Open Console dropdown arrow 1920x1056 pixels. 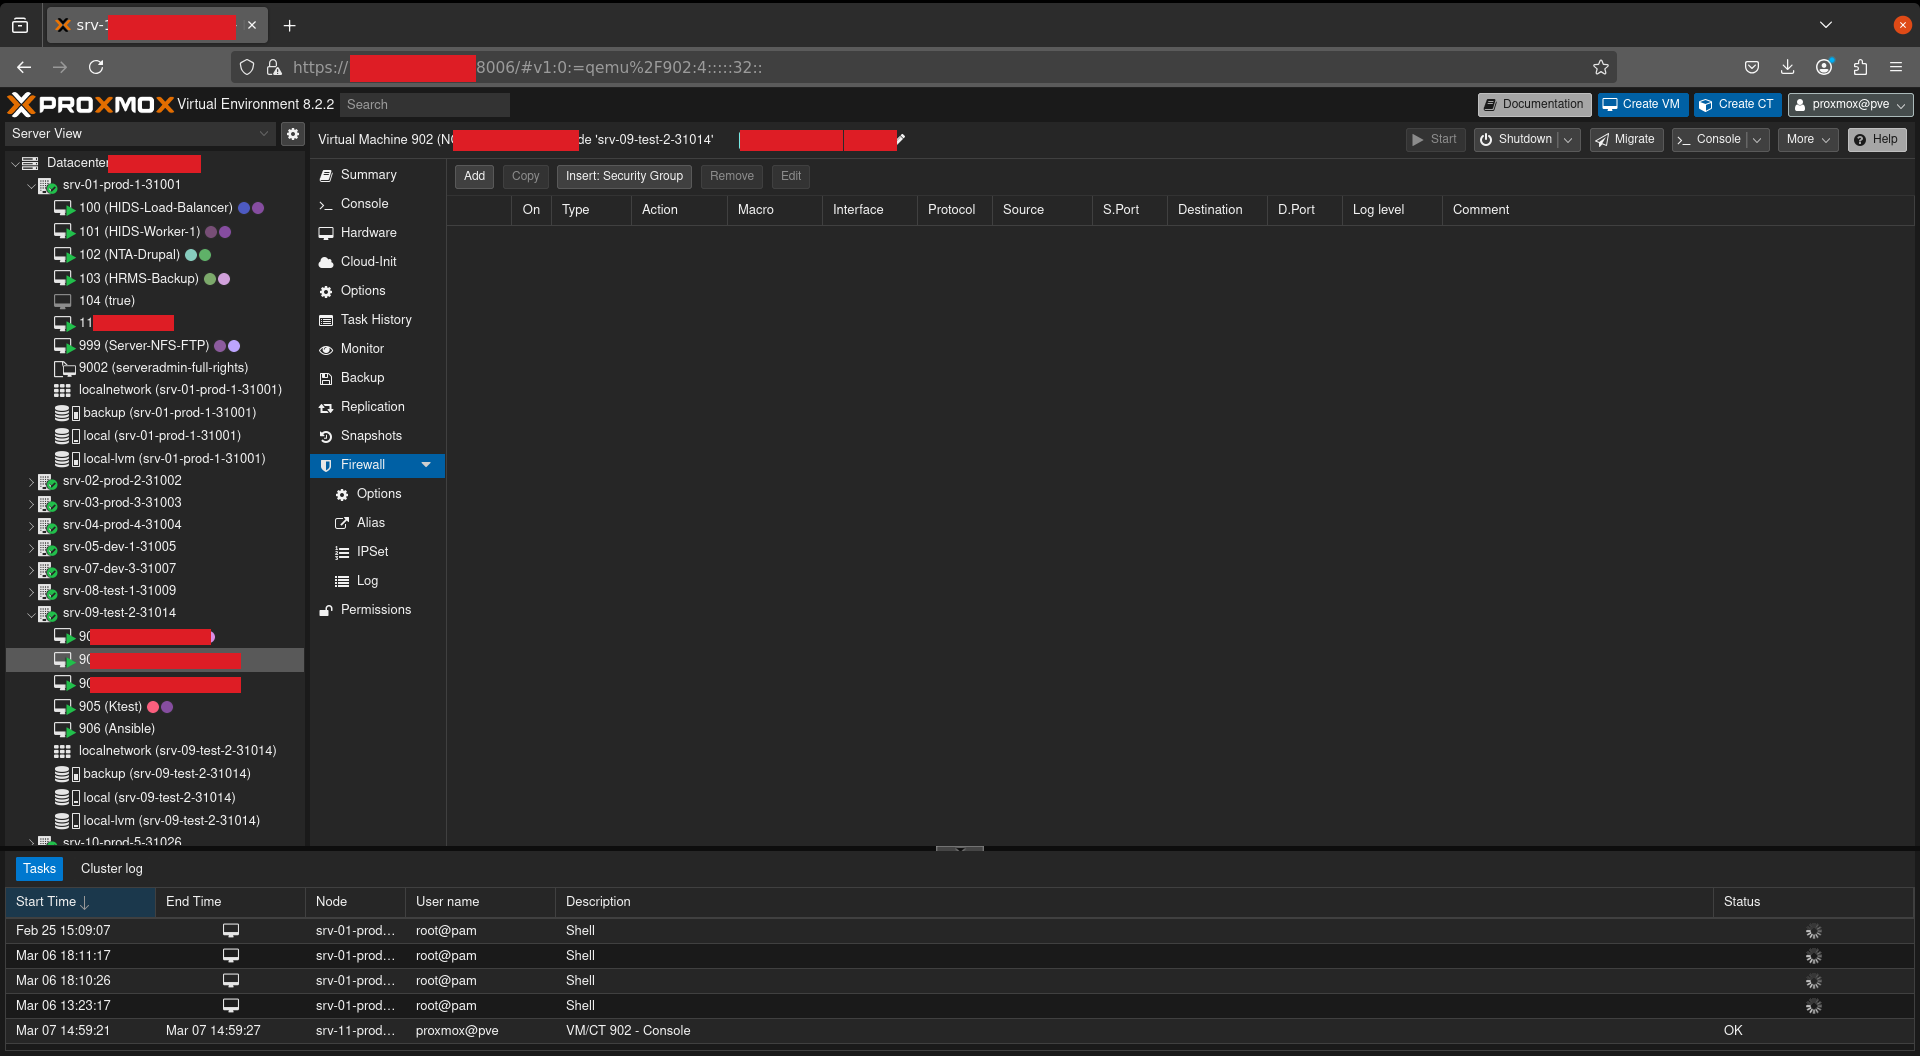pyautogui.click(x=1757, y=140)
